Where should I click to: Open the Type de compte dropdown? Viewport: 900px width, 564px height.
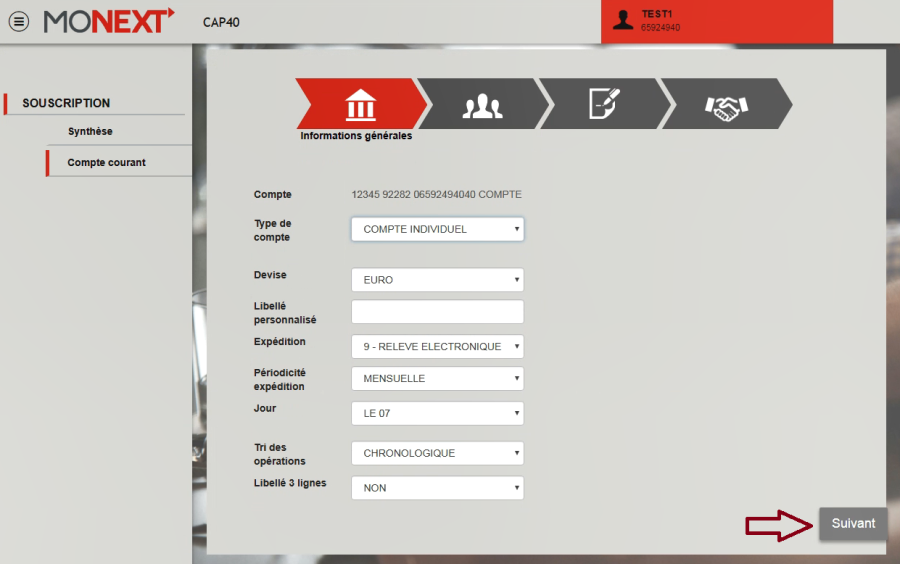tap(437, 229)
